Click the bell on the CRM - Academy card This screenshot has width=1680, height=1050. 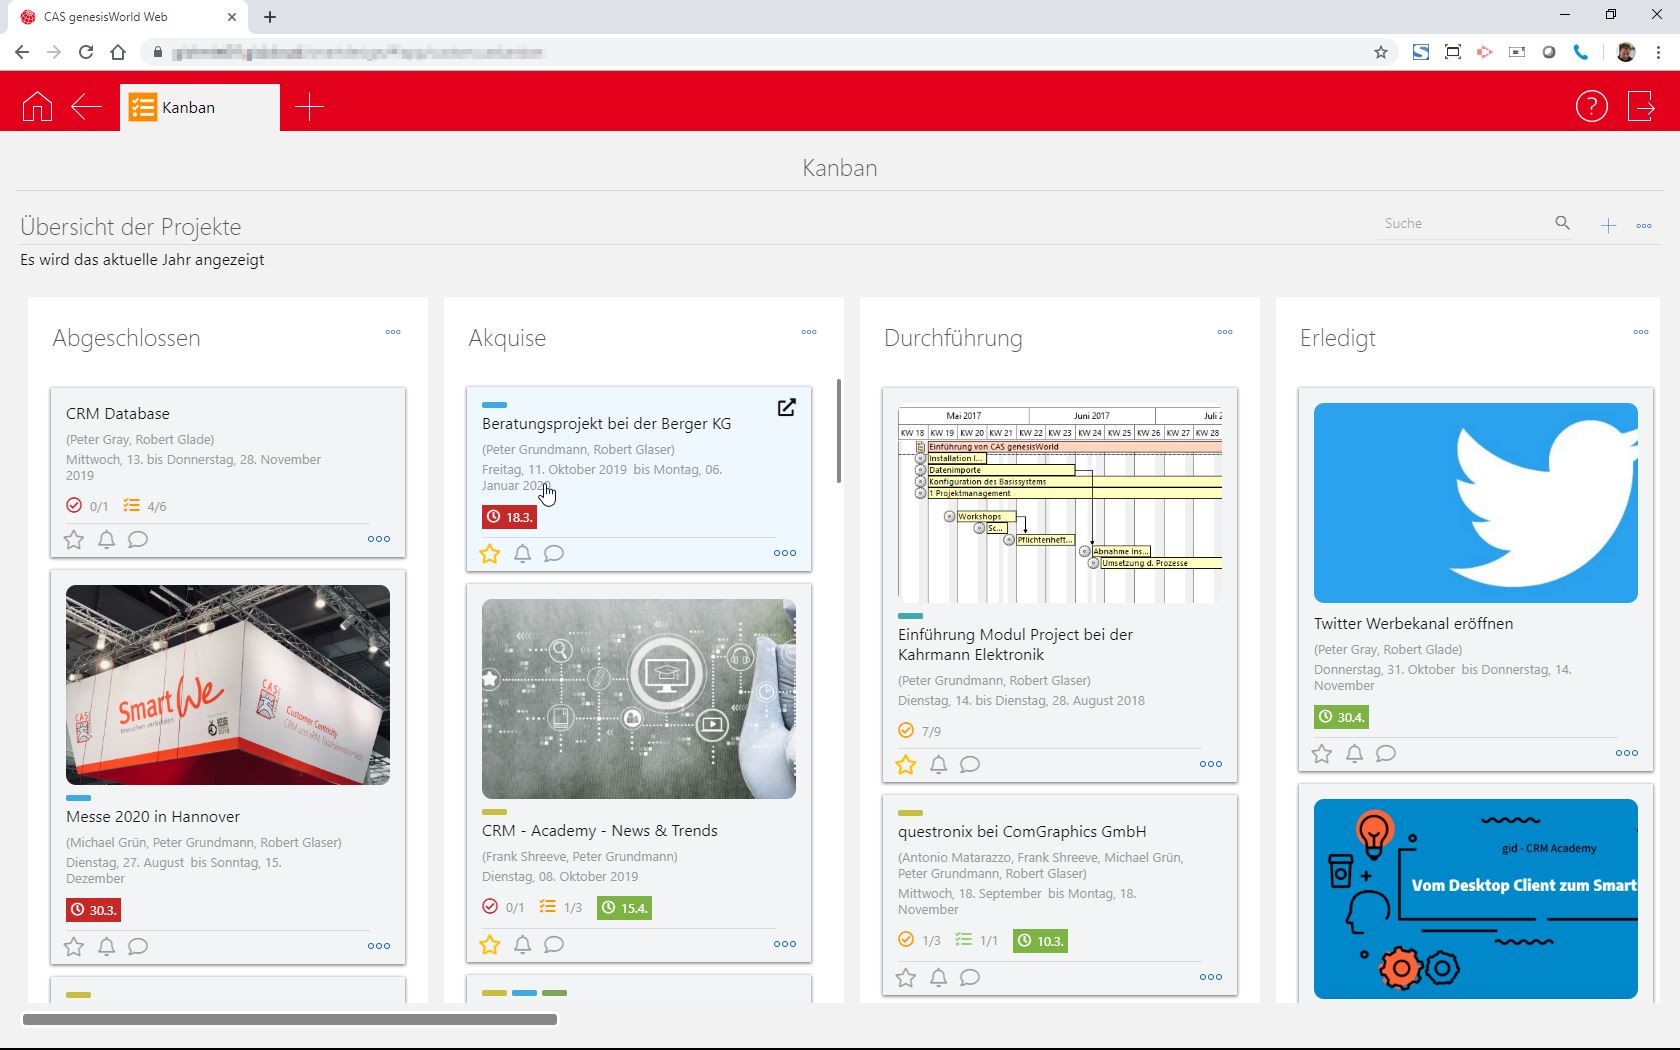(x=522, y=944)
